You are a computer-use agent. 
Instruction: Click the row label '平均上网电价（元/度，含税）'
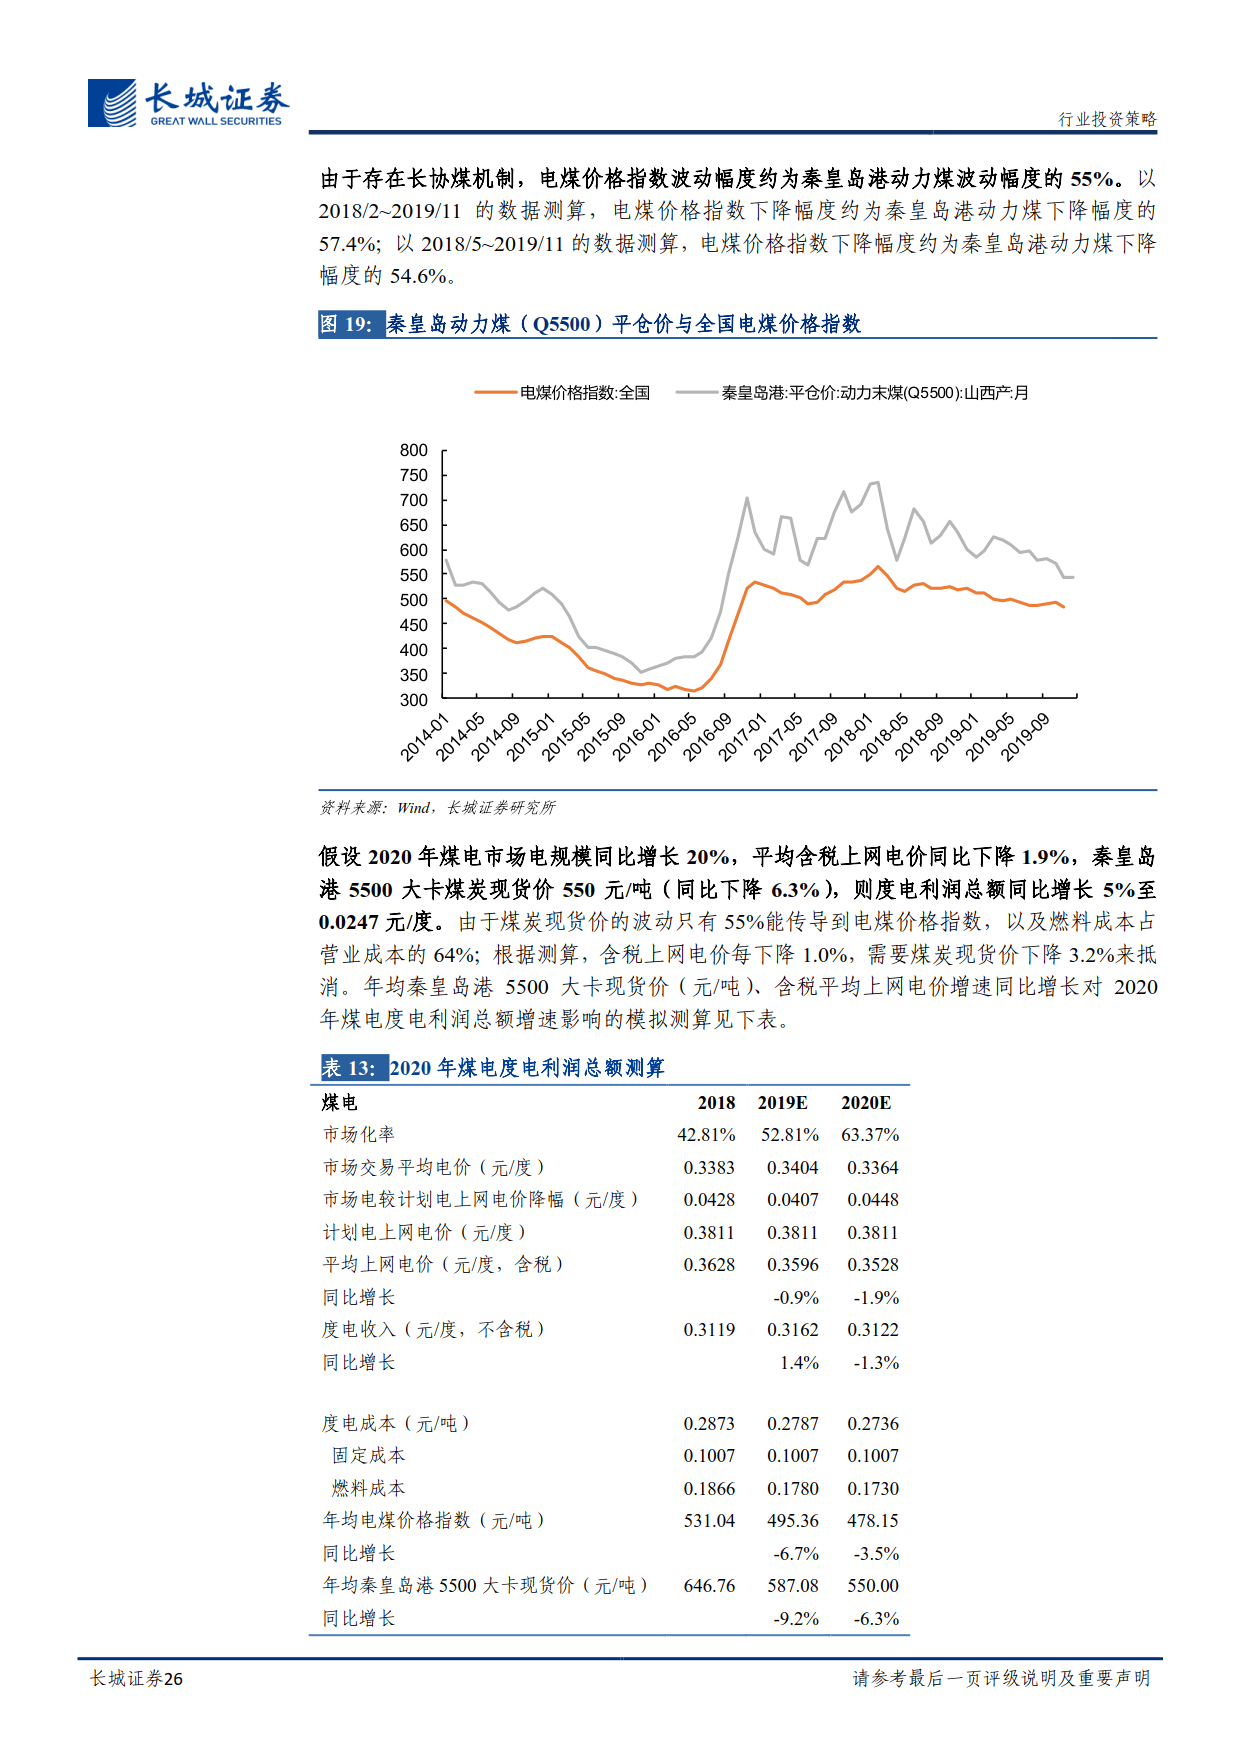443,1264
